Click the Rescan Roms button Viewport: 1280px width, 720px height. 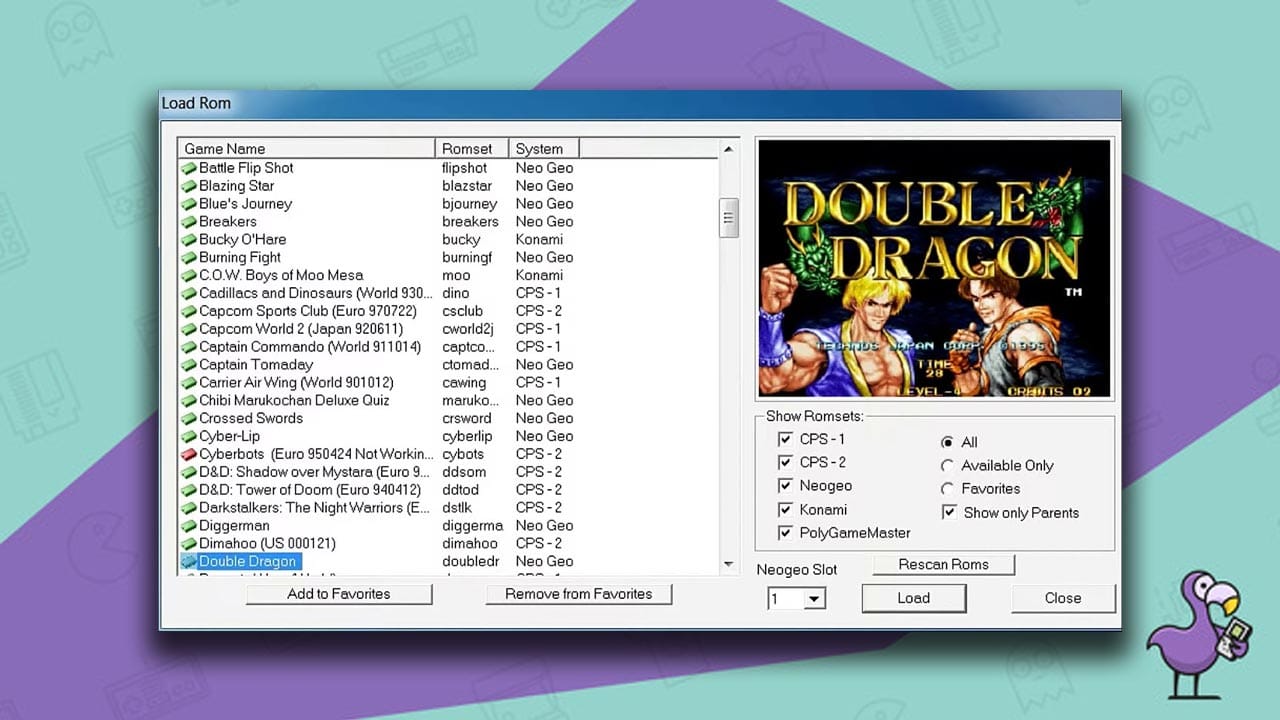tap(943, 565)
